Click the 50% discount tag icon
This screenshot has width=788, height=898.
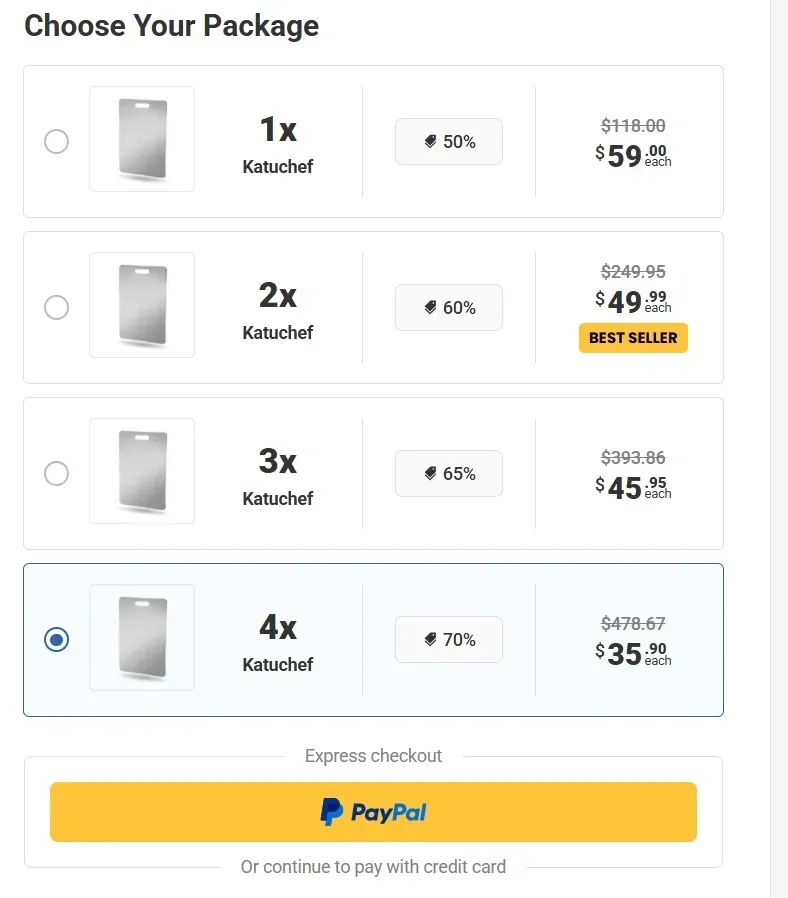431,141
